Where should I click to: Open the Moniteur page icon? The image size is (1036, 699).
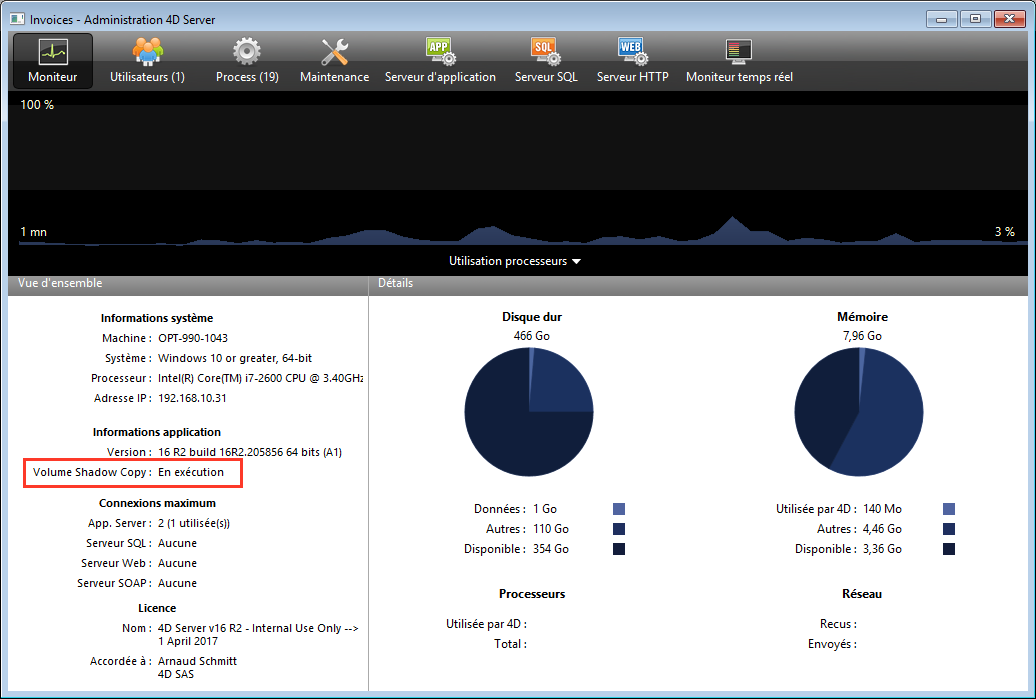pyautogui.click(x=53, y=51)
